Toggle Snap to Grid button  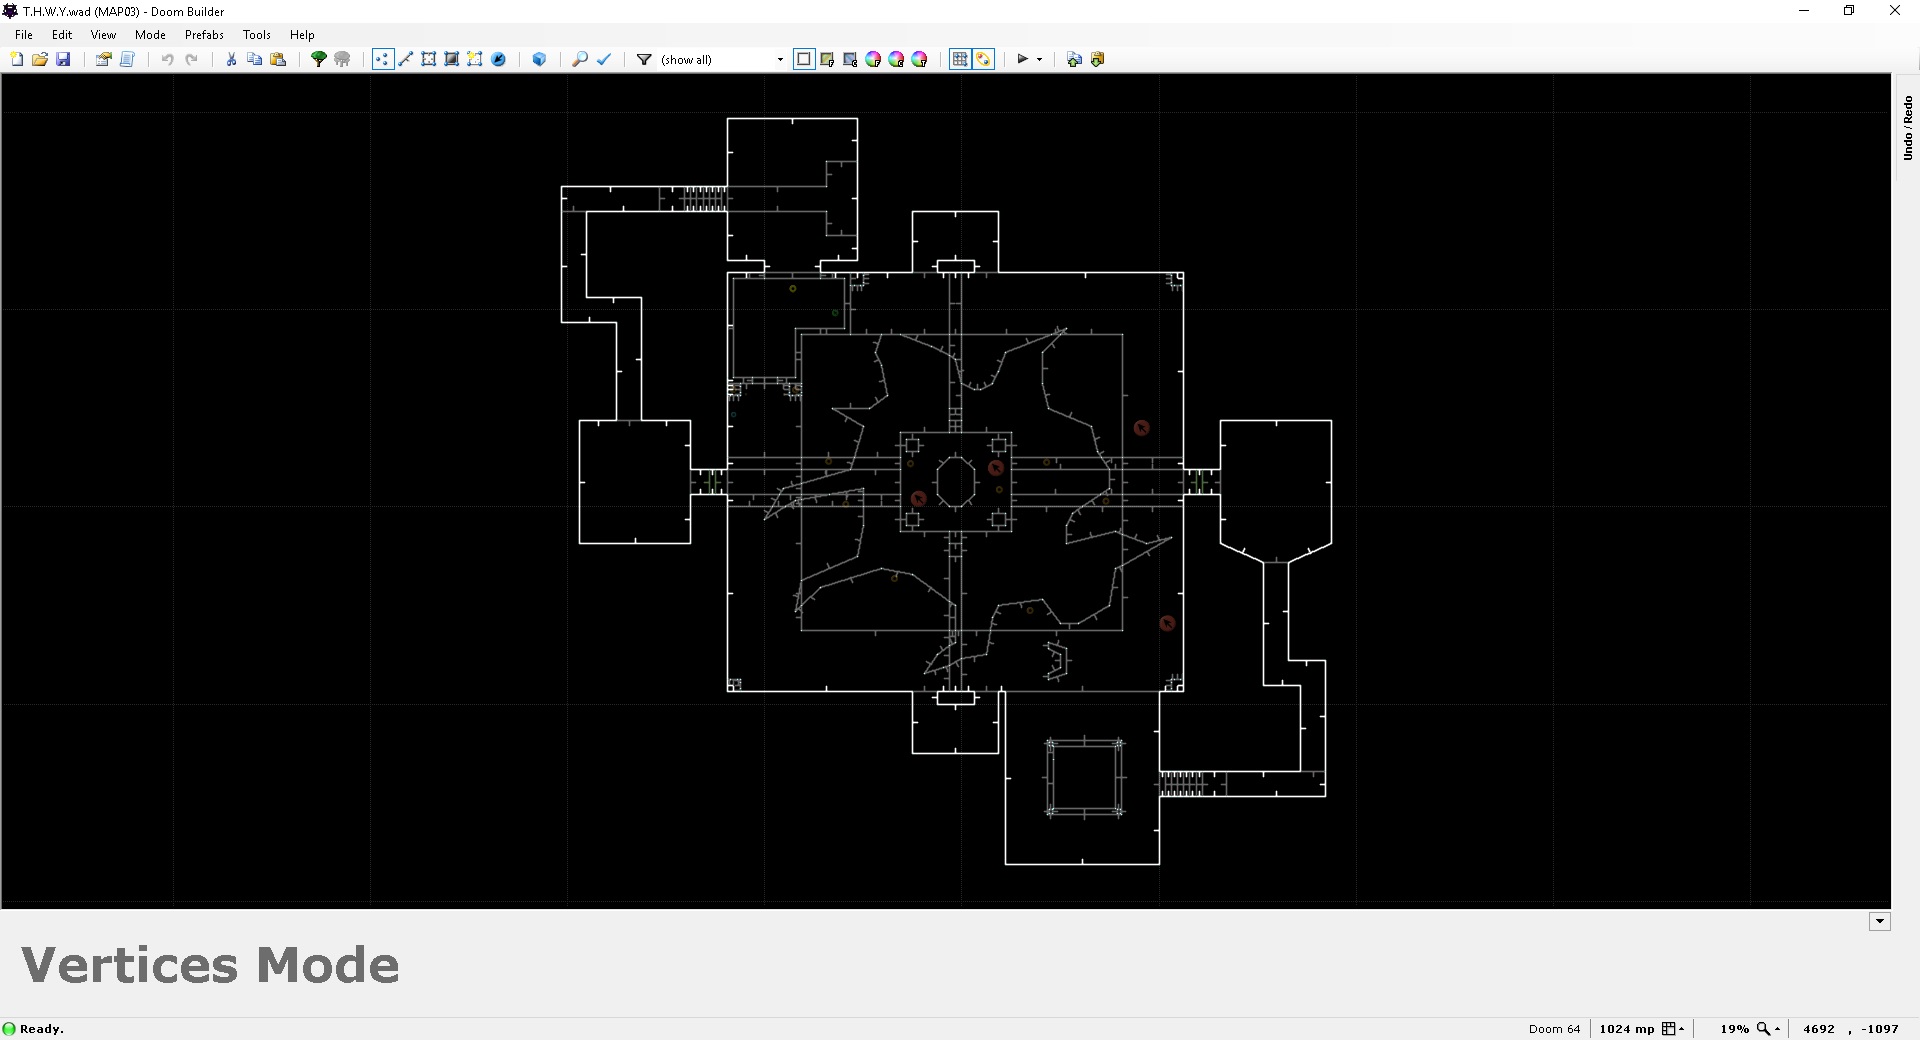(960, 59)
